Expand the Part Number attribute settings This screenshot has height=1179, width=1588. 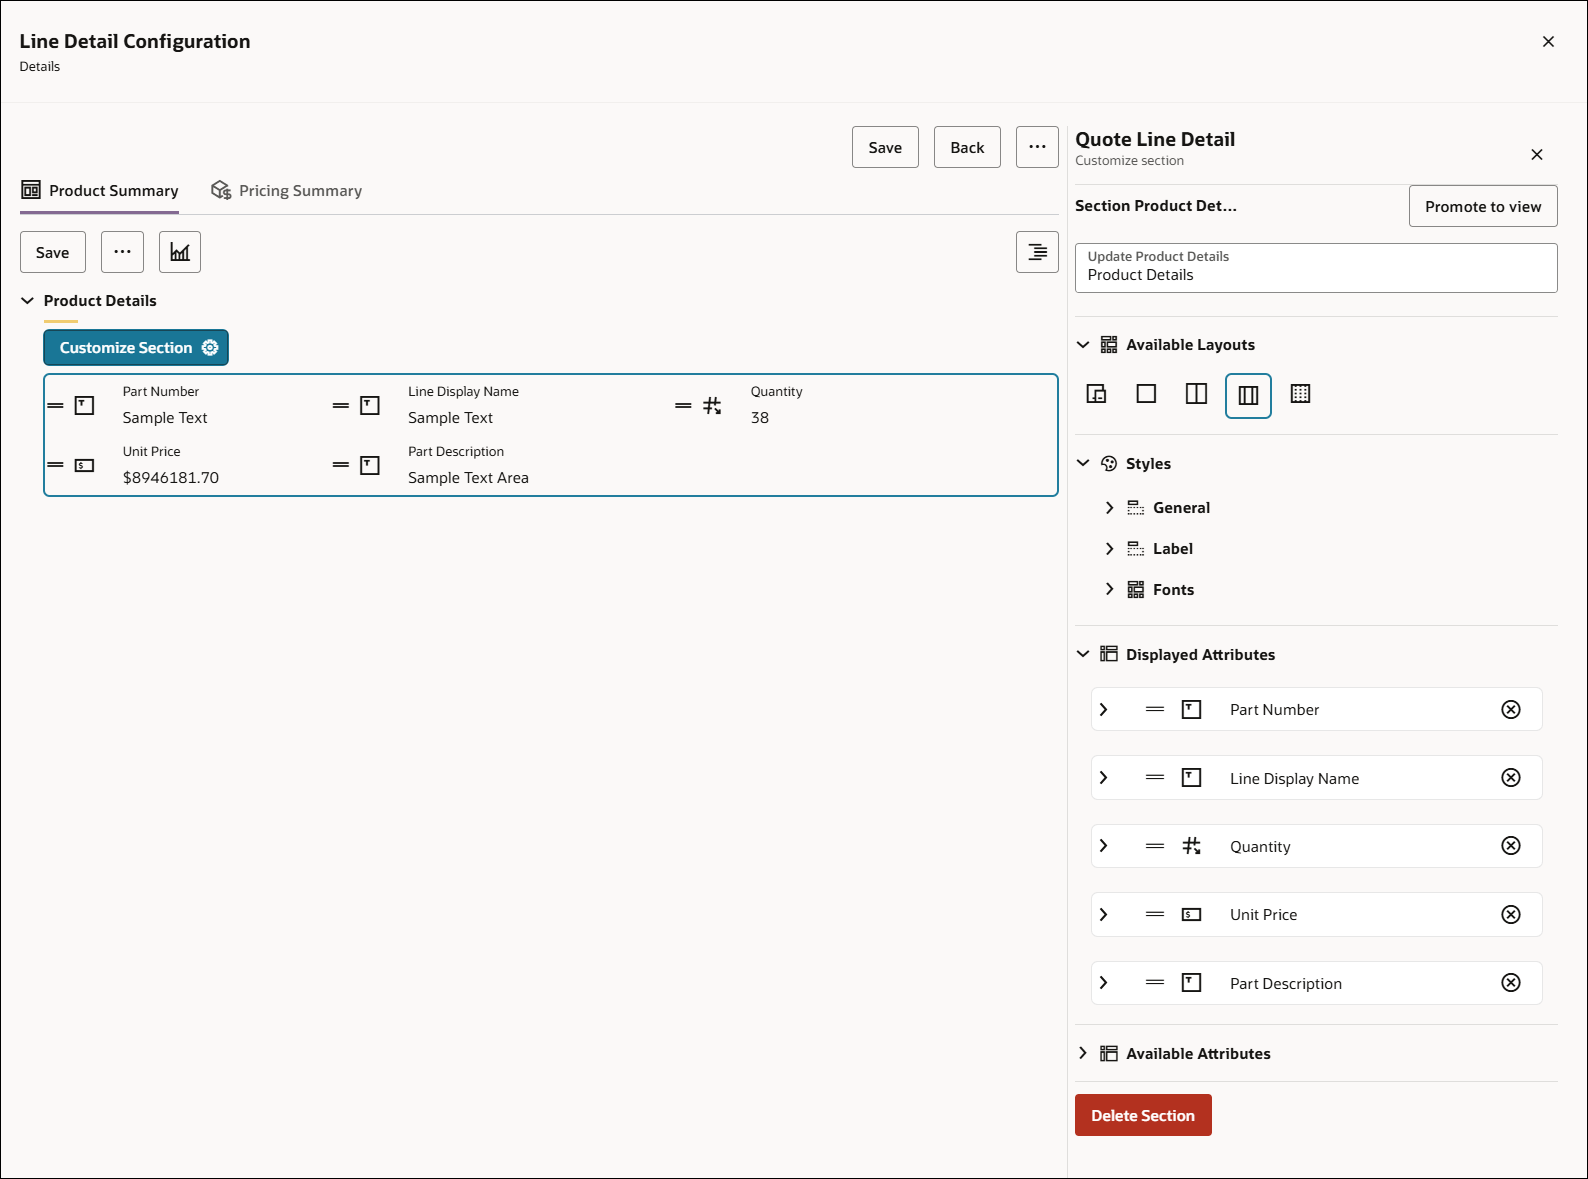(1104, 709)
